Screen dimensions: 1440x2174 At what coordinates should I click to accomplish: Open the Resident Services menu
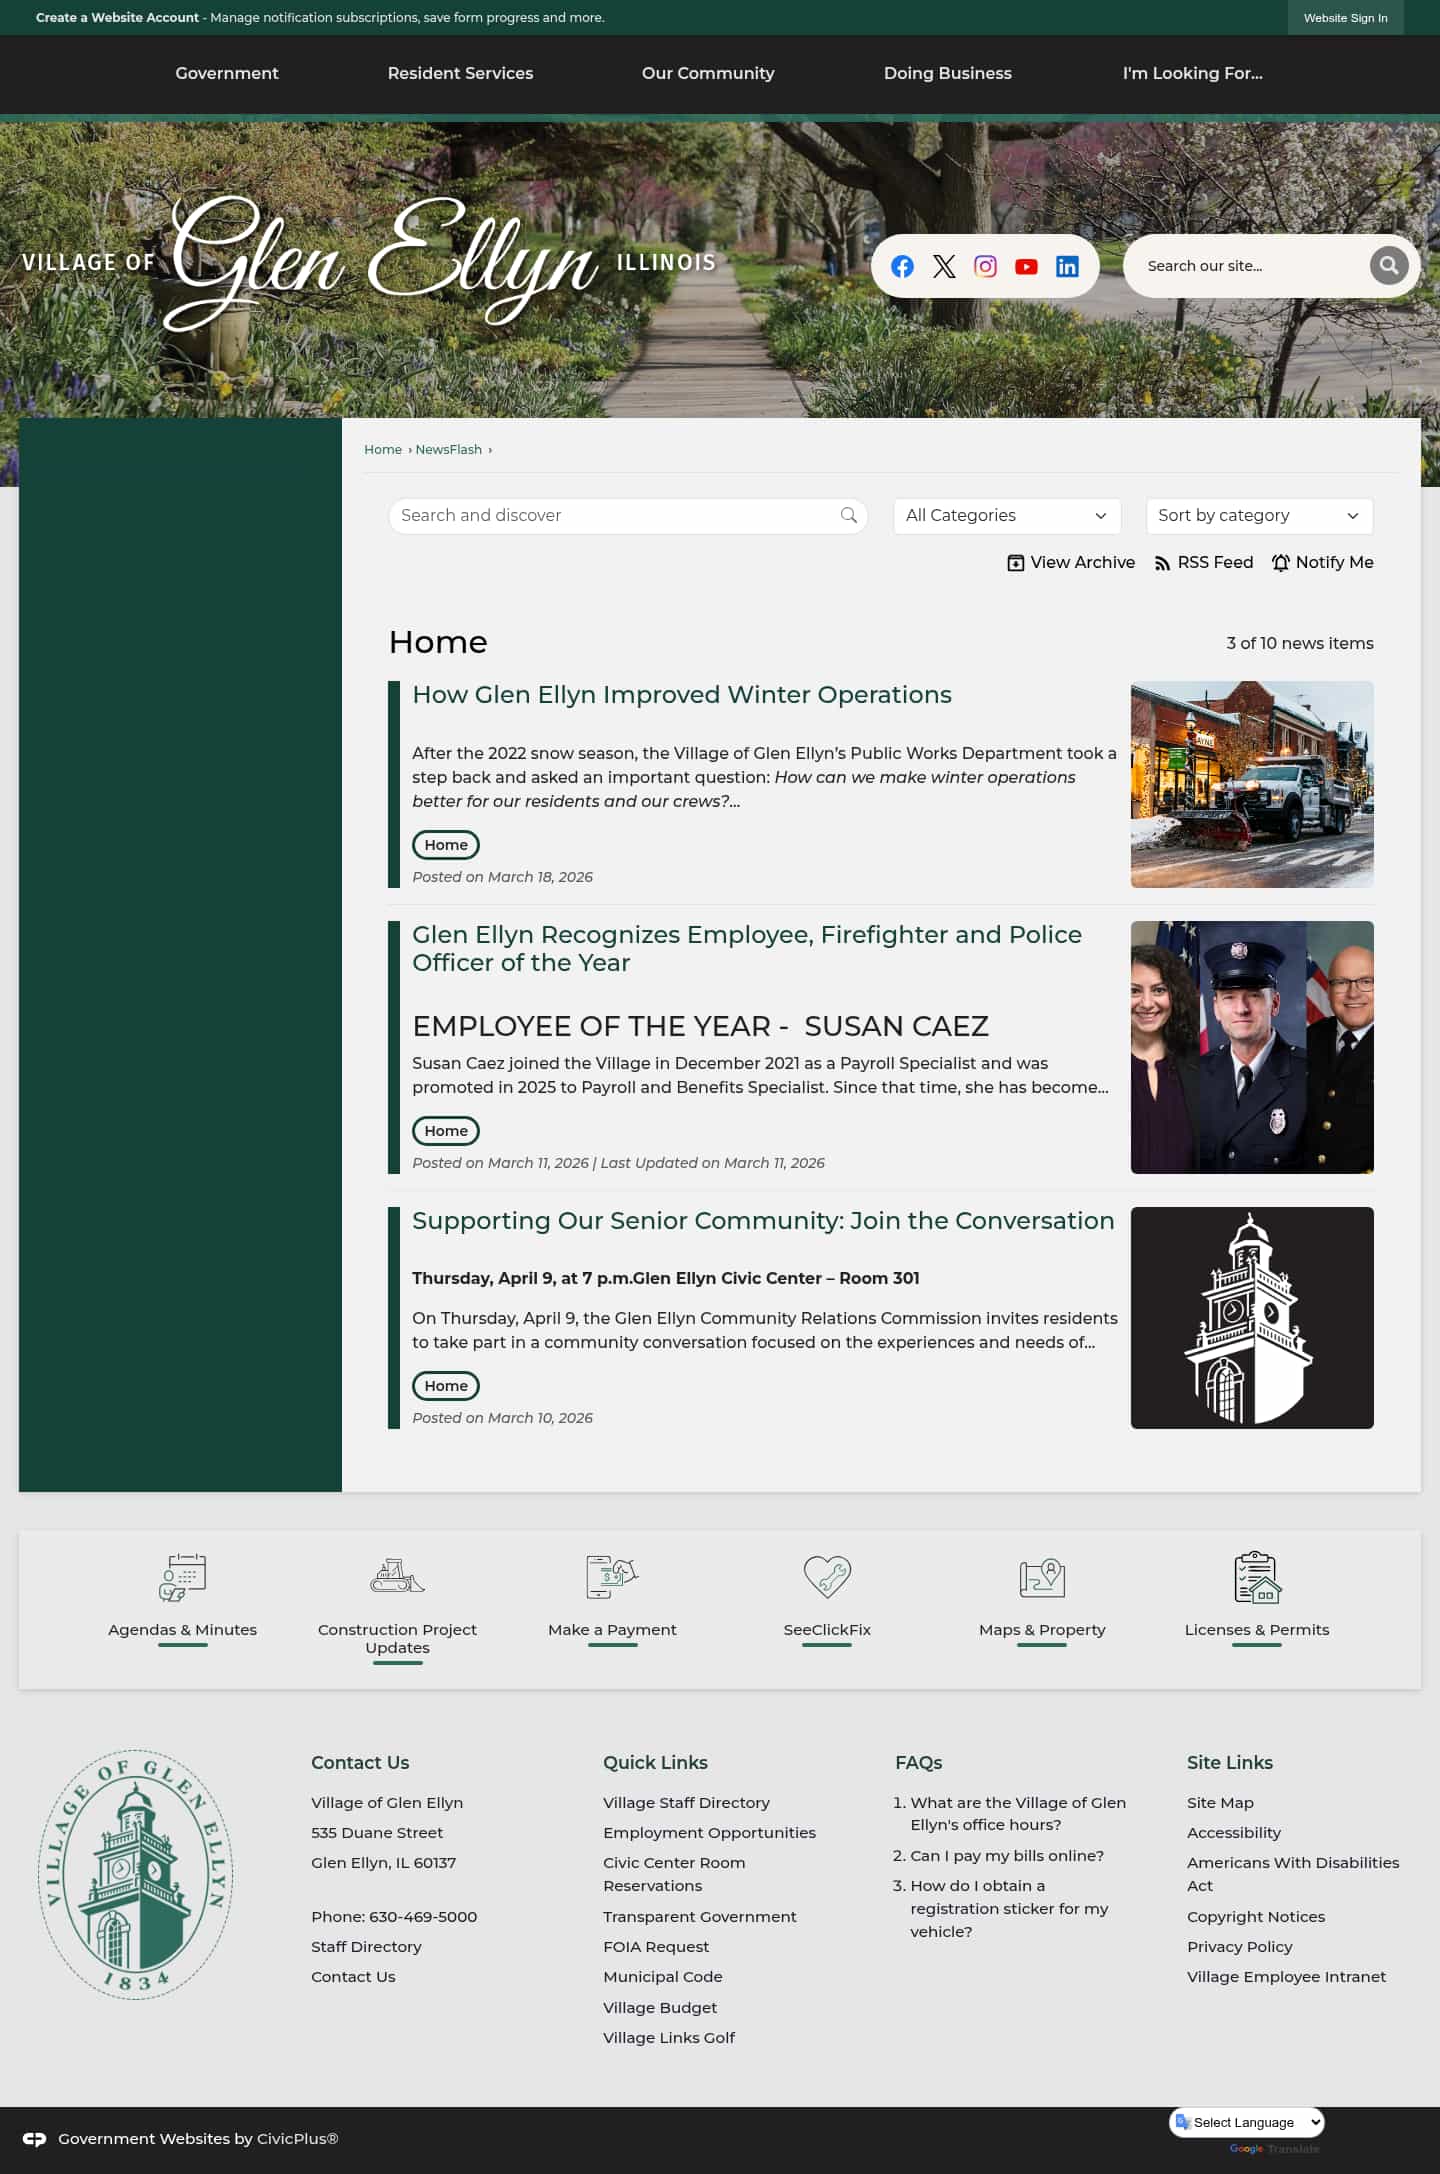click(x=460, y=73)
